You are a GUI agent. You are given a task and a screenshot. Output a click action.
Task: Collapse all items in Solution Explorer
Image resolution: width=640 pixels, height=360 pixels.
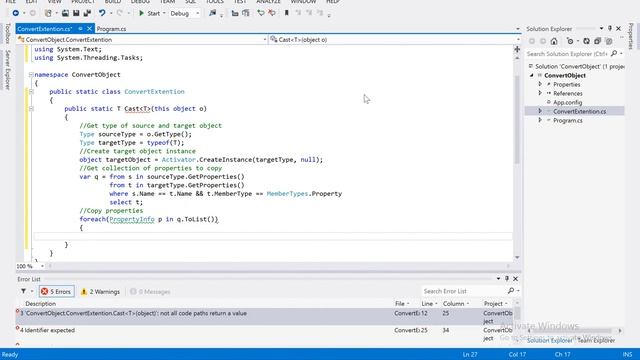(598, 41)
